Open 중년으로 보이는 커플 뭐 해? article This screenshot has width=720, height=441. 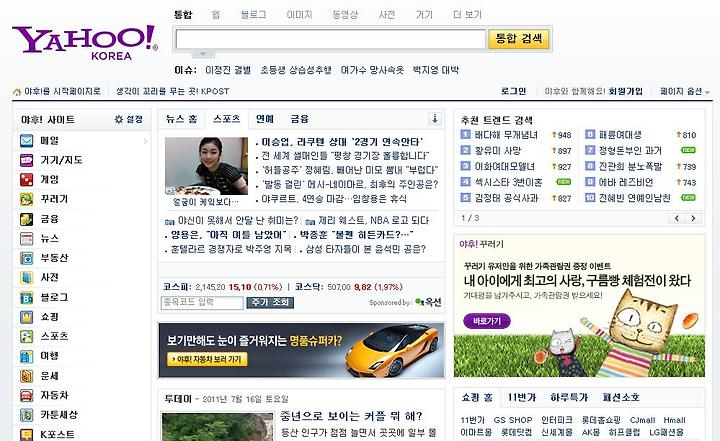pos(351,416)
